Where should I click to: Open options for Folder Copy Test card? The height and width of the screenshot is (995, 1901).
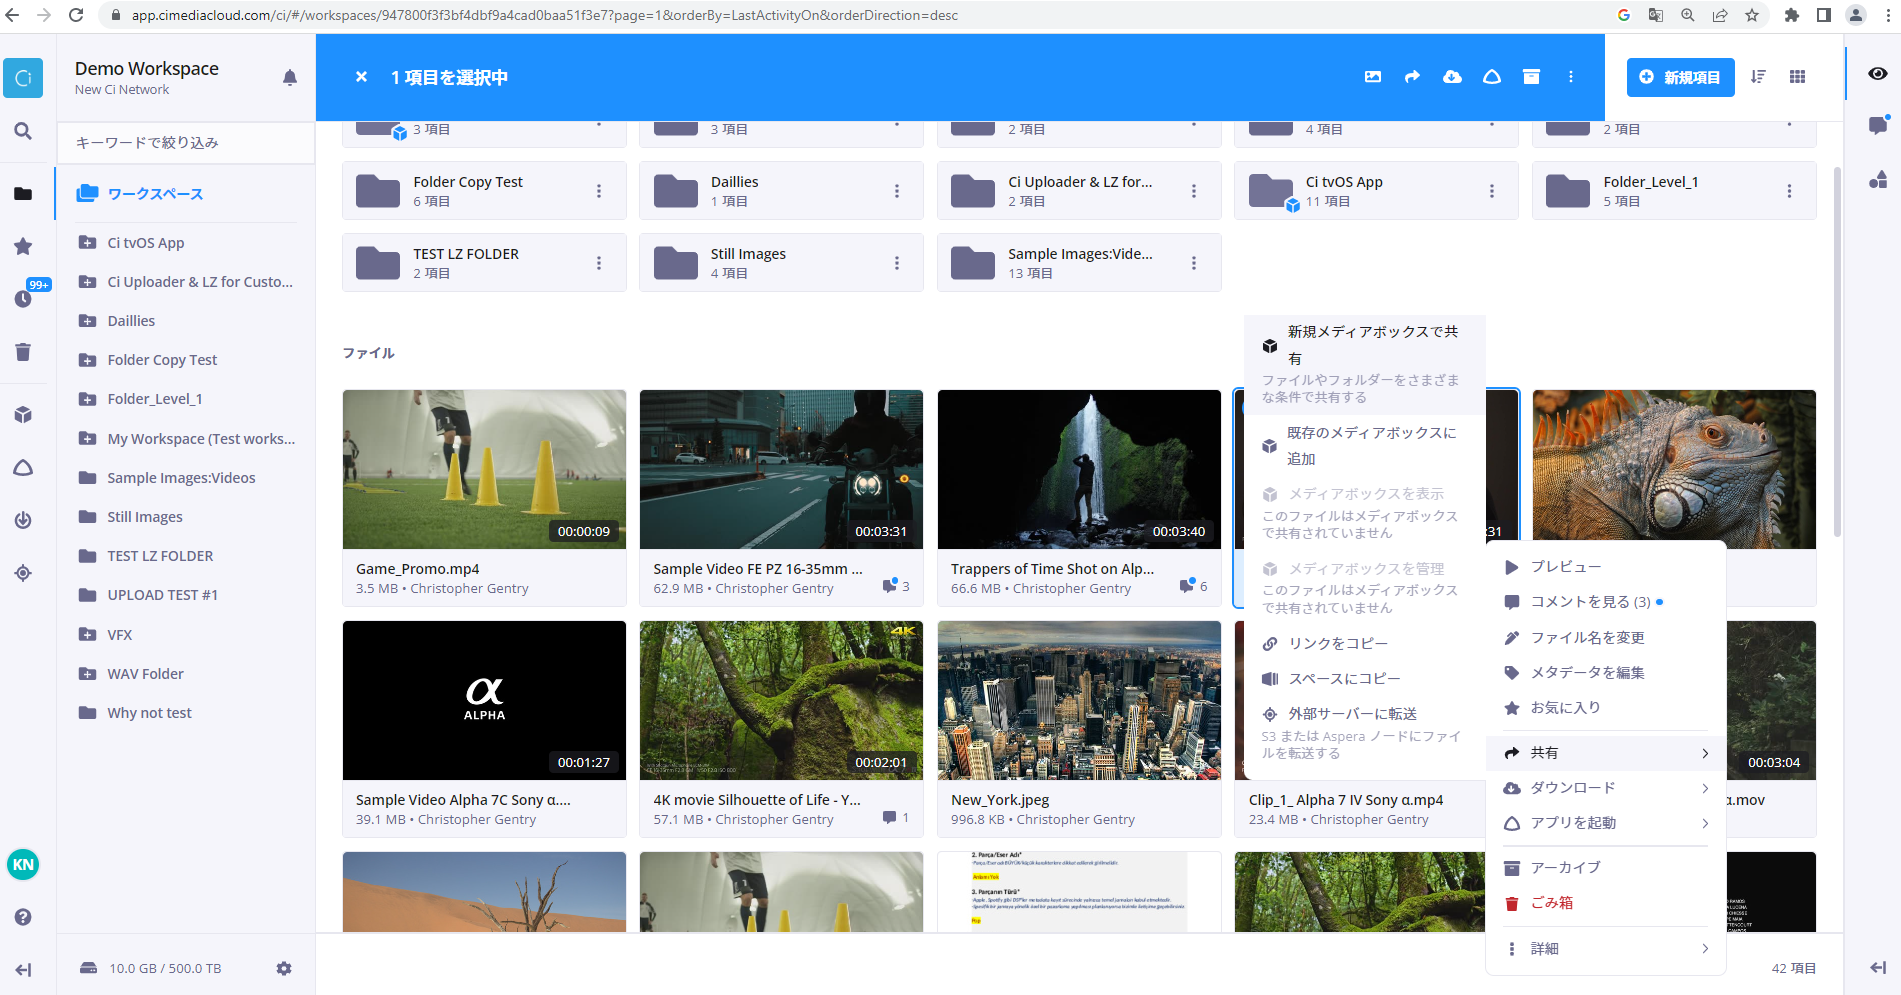599,191
